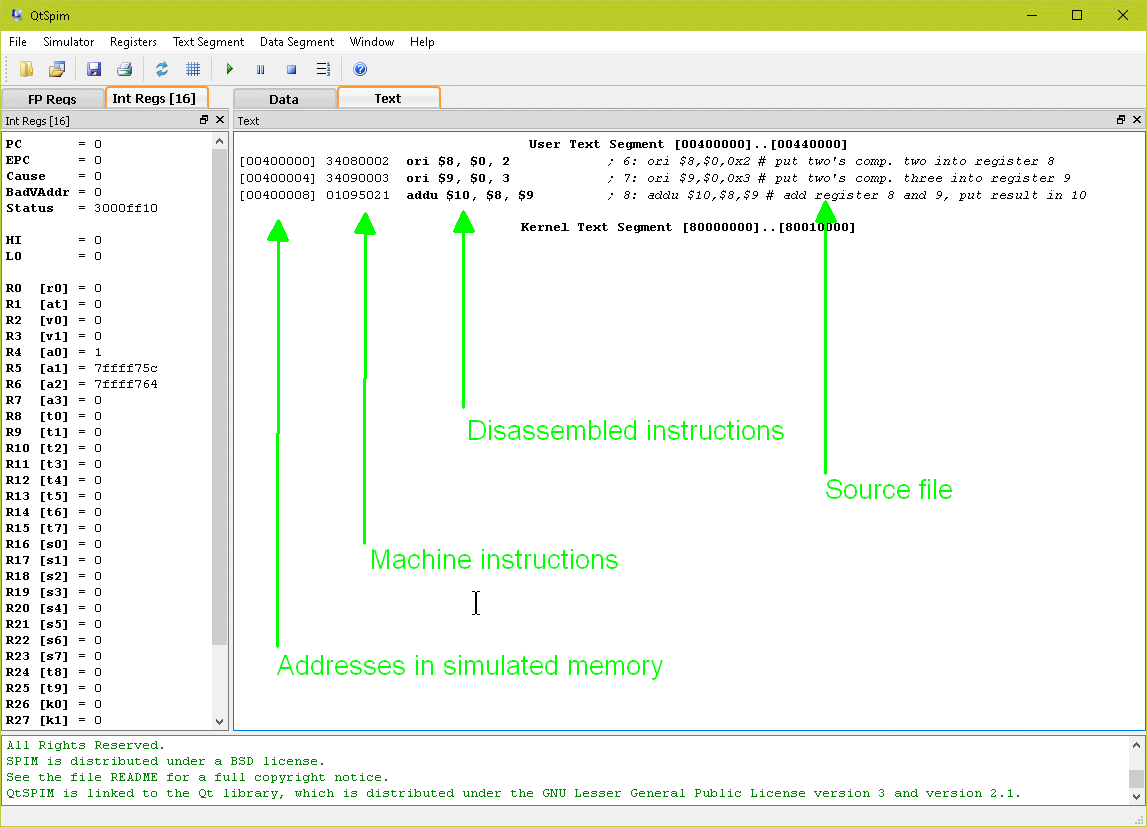Click the addu instruction line at 00400008
Viewport: 1147px width, 827px height.
tap(470, 195)
